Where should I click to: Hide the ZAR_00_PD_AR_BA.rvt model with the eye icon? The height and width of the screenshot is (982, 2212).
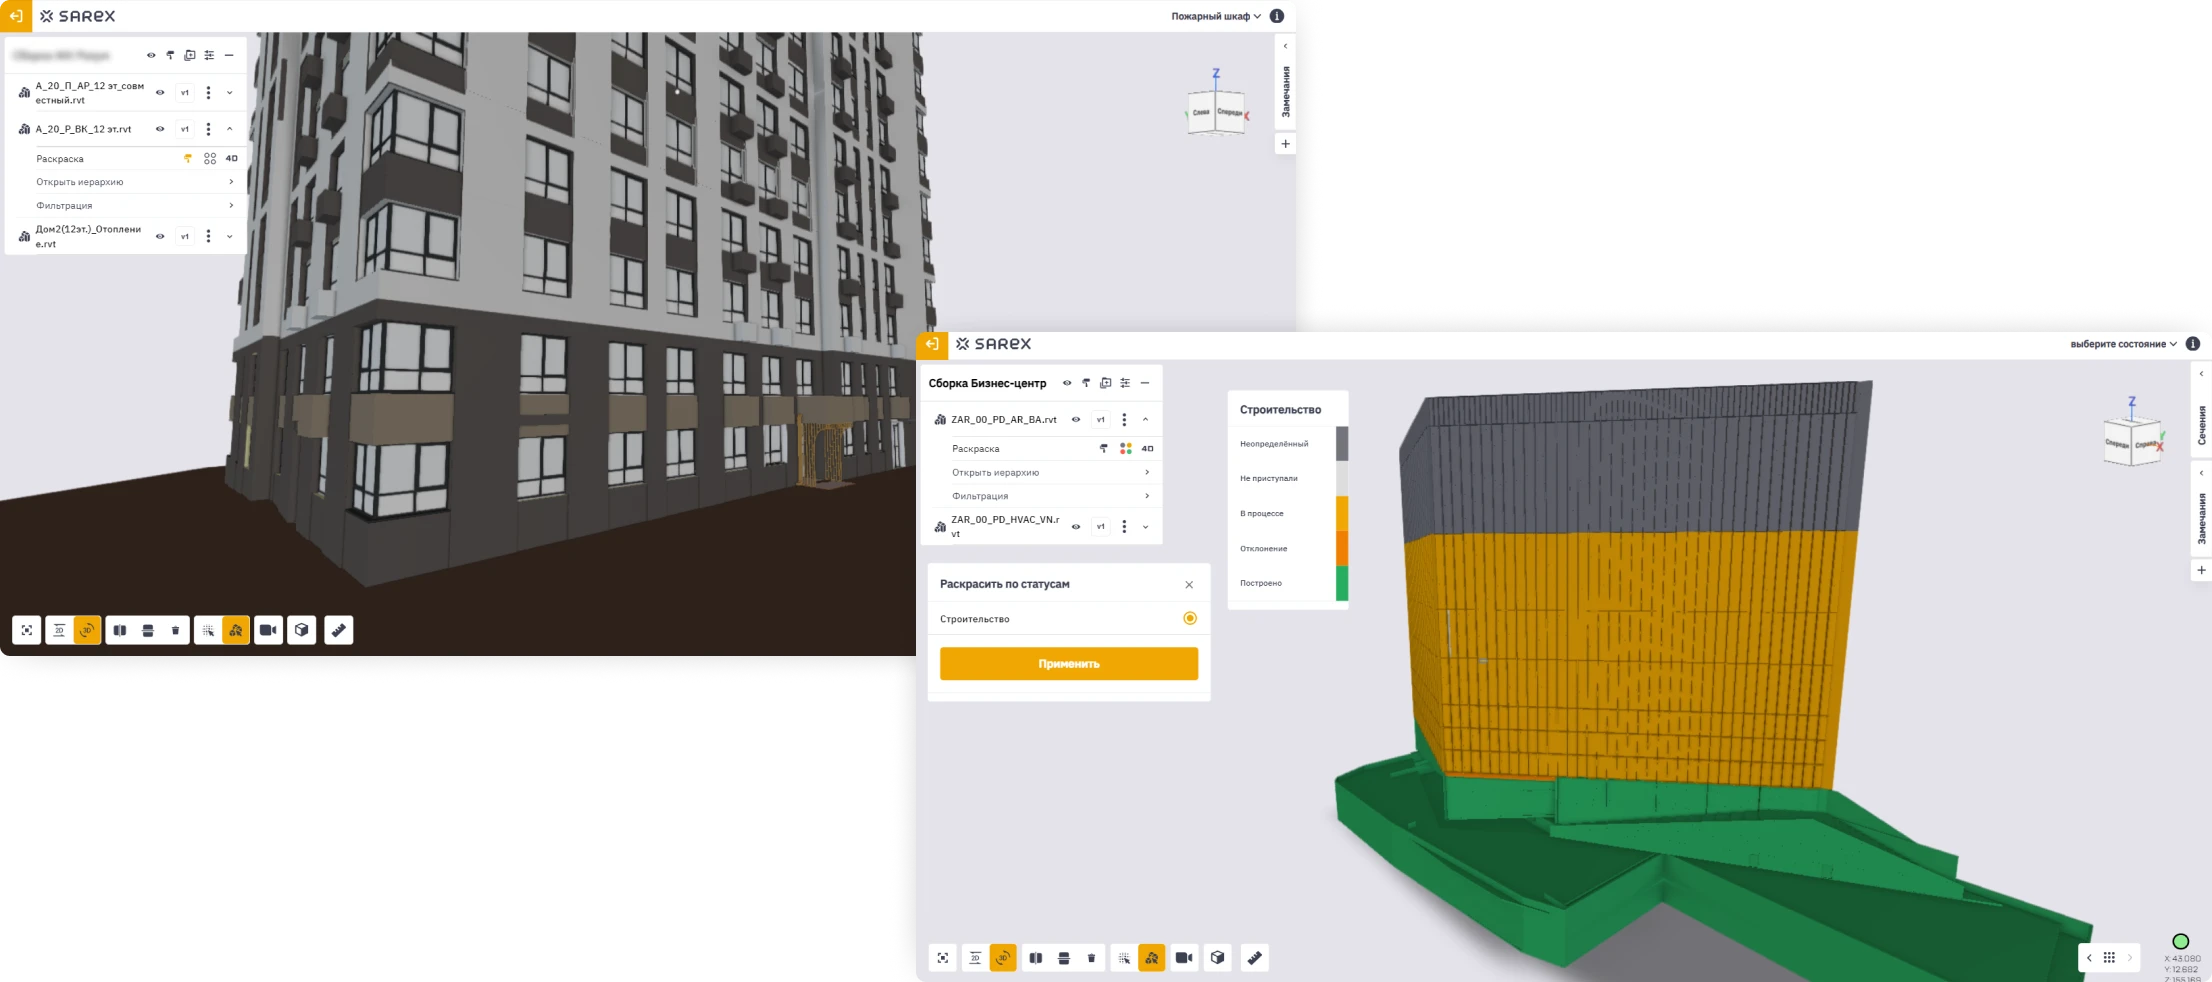(x=1076, y=420)
